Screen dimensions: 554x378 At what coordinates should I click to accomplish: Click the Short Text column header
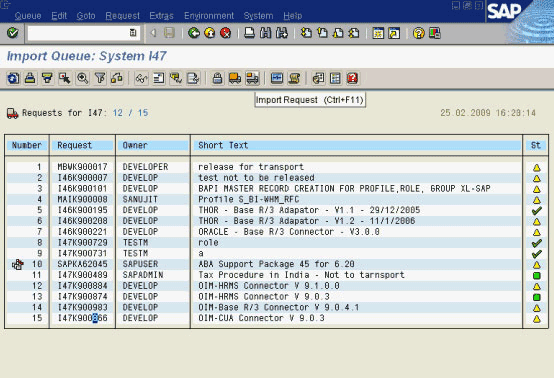[356, 145]
